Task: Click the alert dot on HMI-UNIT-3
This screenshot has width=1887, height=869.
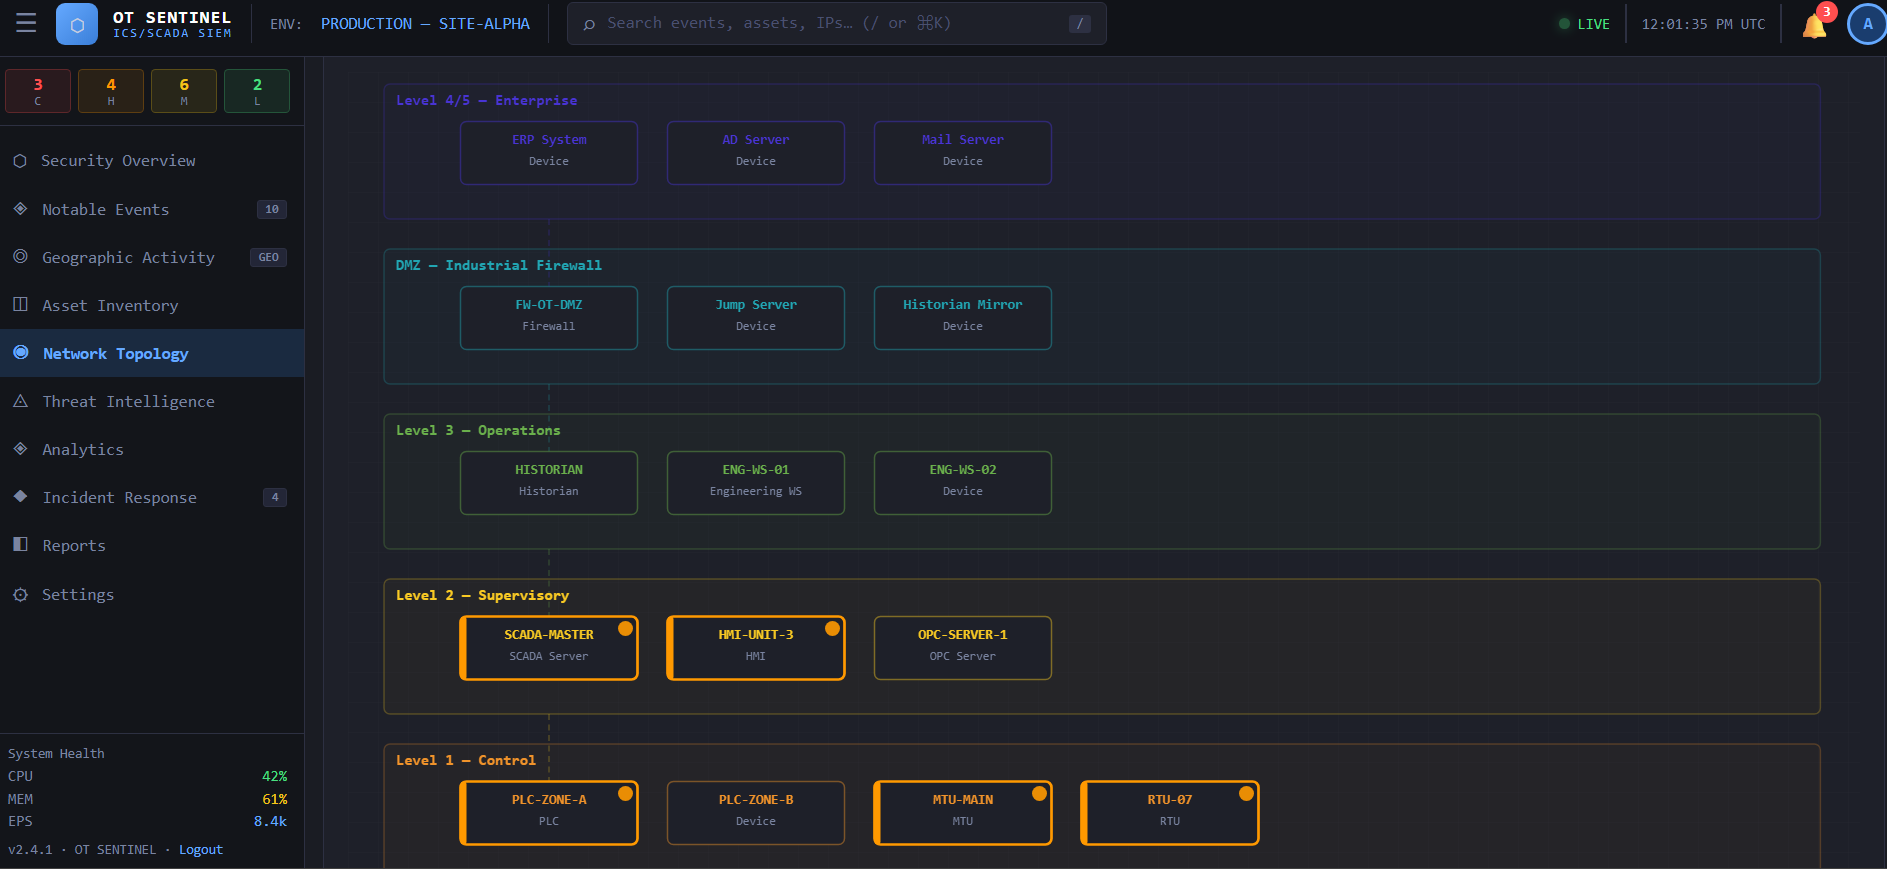Action: coord(832,629)
